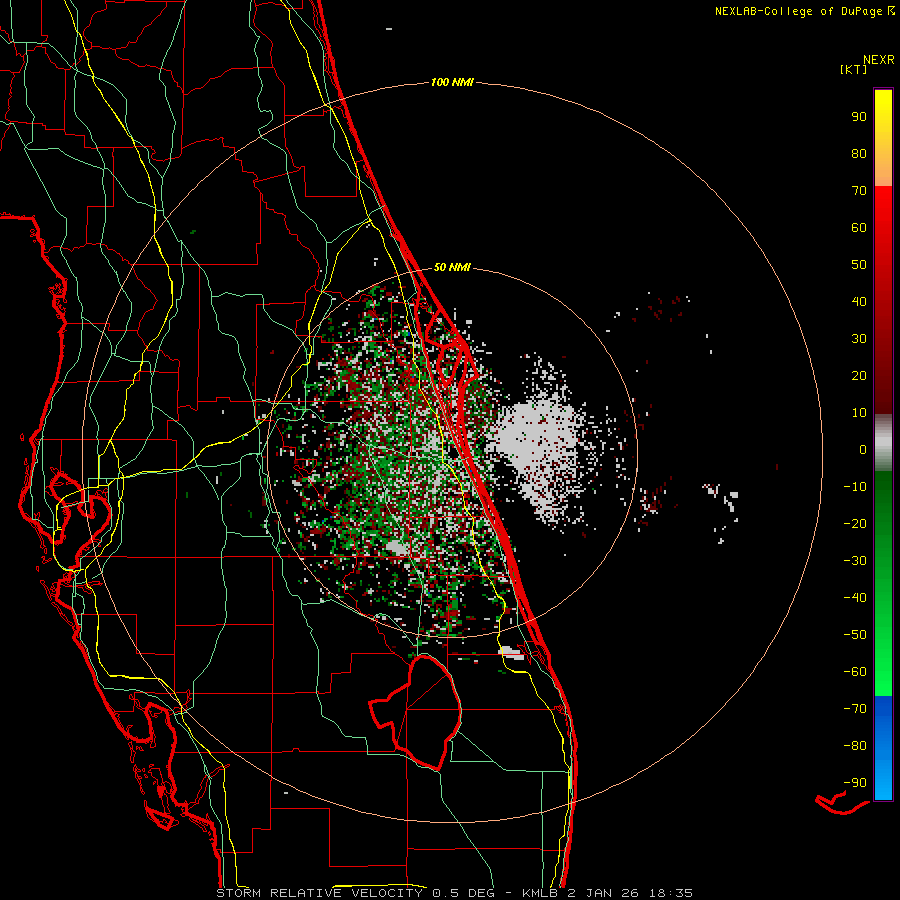Select the 100 NMI range ring label
Screen dimensions: 900x900
[452, 82]
